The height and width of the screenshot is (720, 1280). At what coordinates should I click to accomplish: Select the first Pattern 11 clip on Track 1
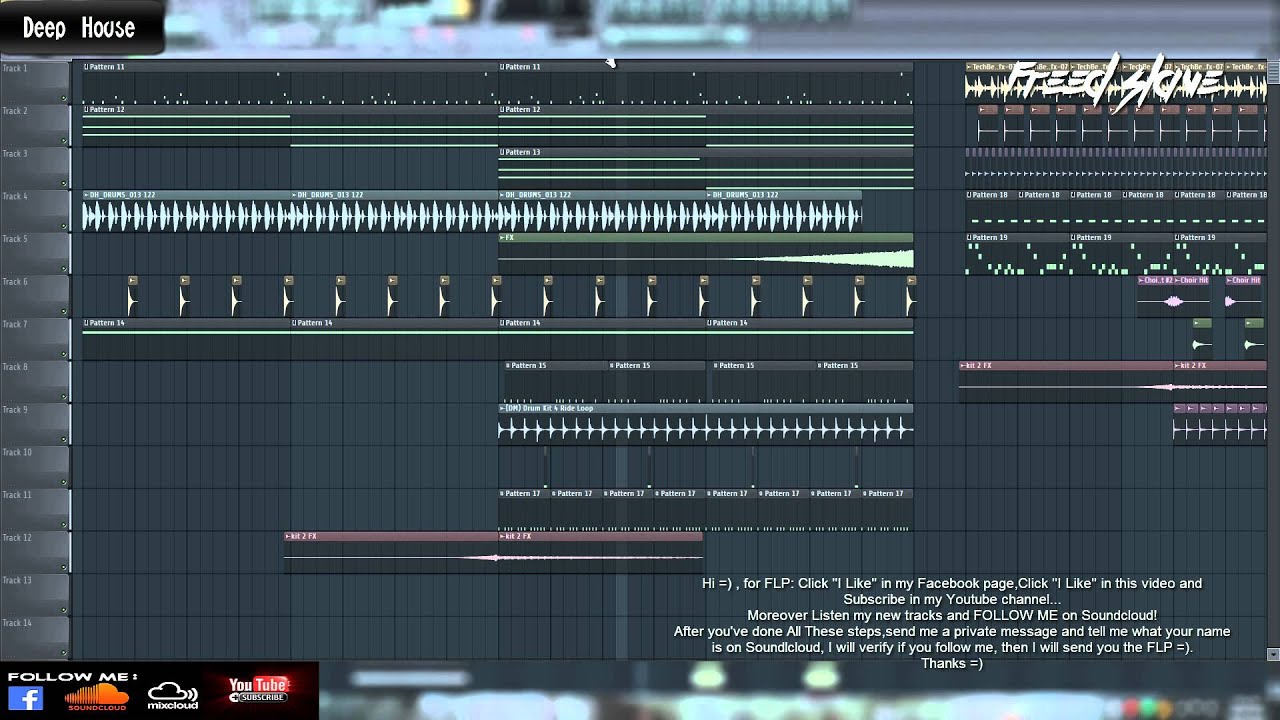tap(290, 83)
